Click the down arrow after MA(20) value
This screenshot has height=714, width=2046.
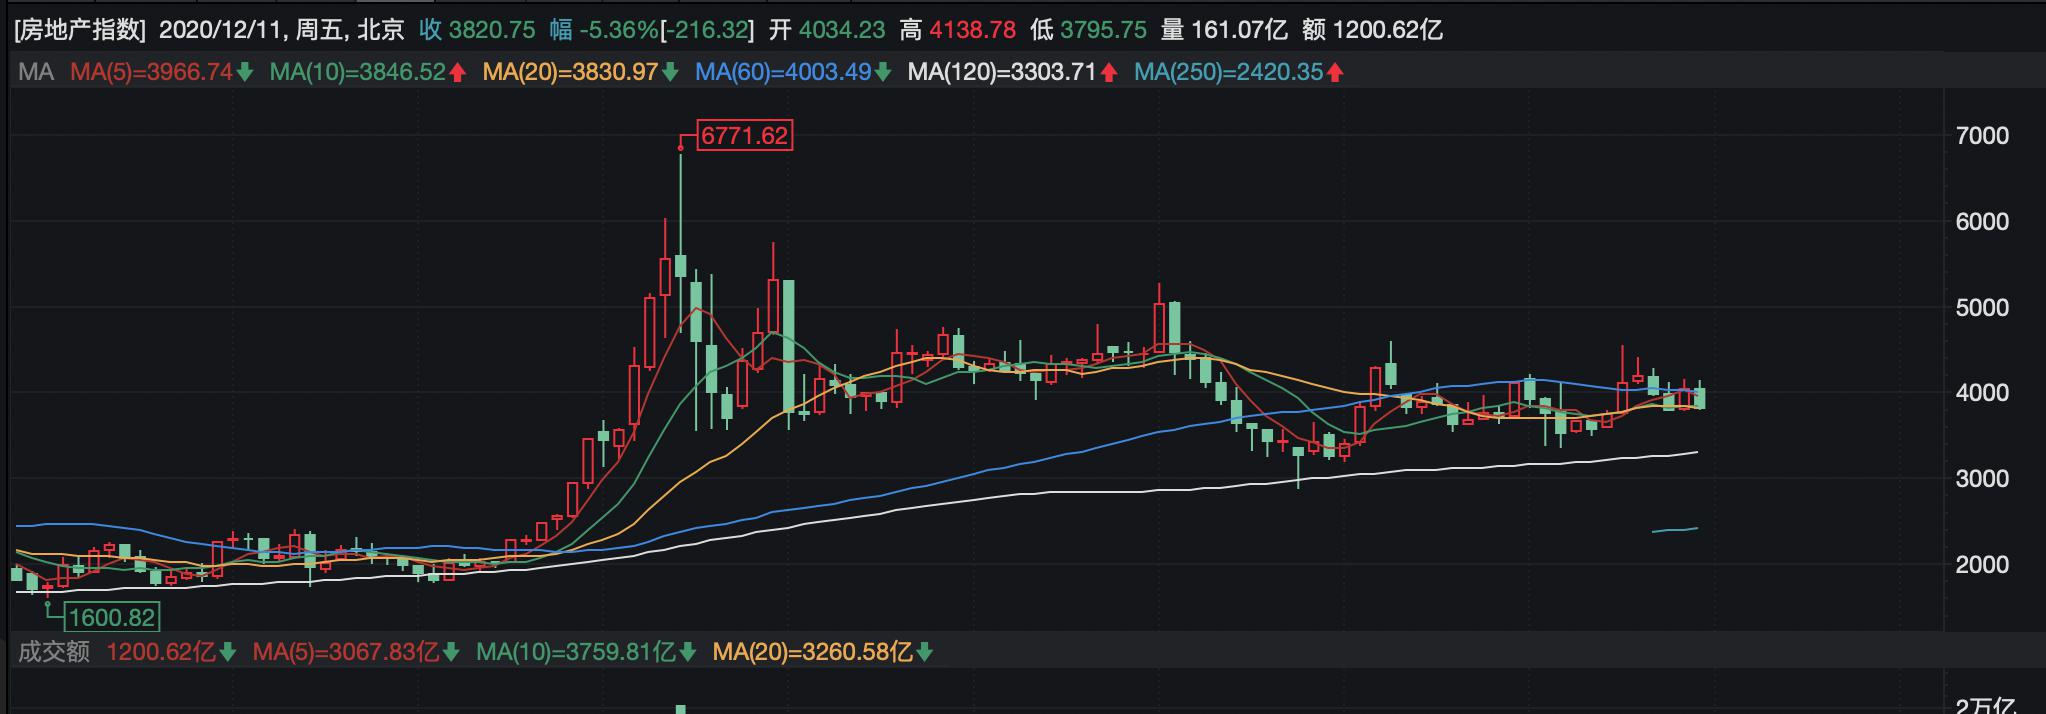[670, 72]
